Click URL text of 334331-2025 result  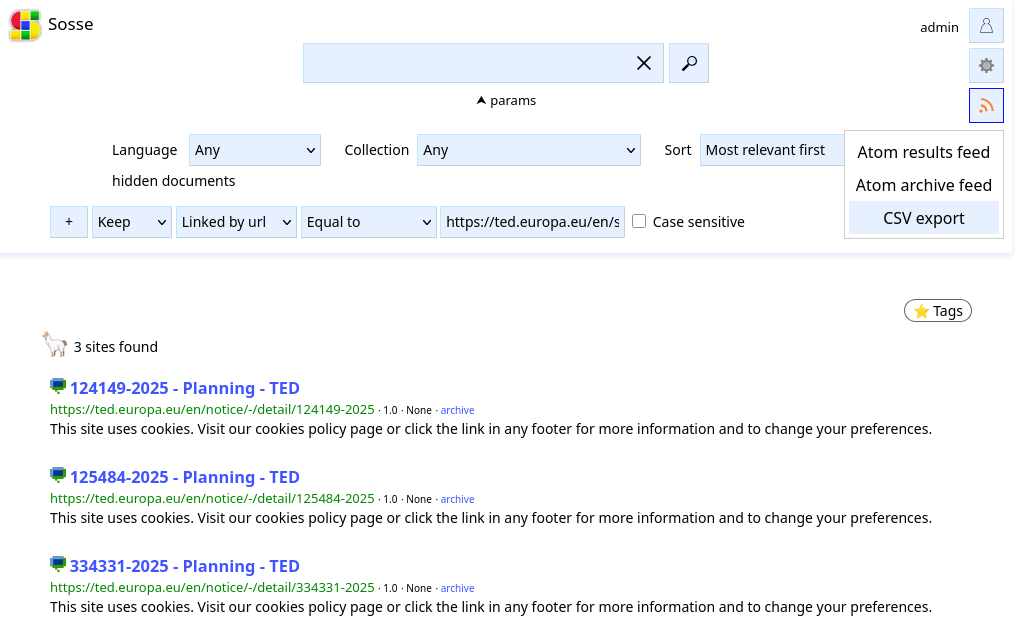tap(212, 587)
